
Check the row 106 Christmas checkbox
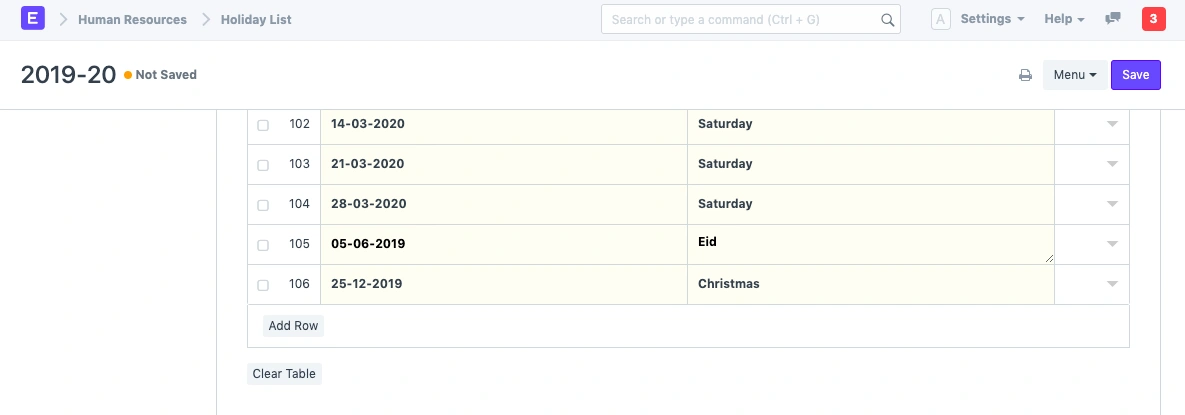coord(263,285)
